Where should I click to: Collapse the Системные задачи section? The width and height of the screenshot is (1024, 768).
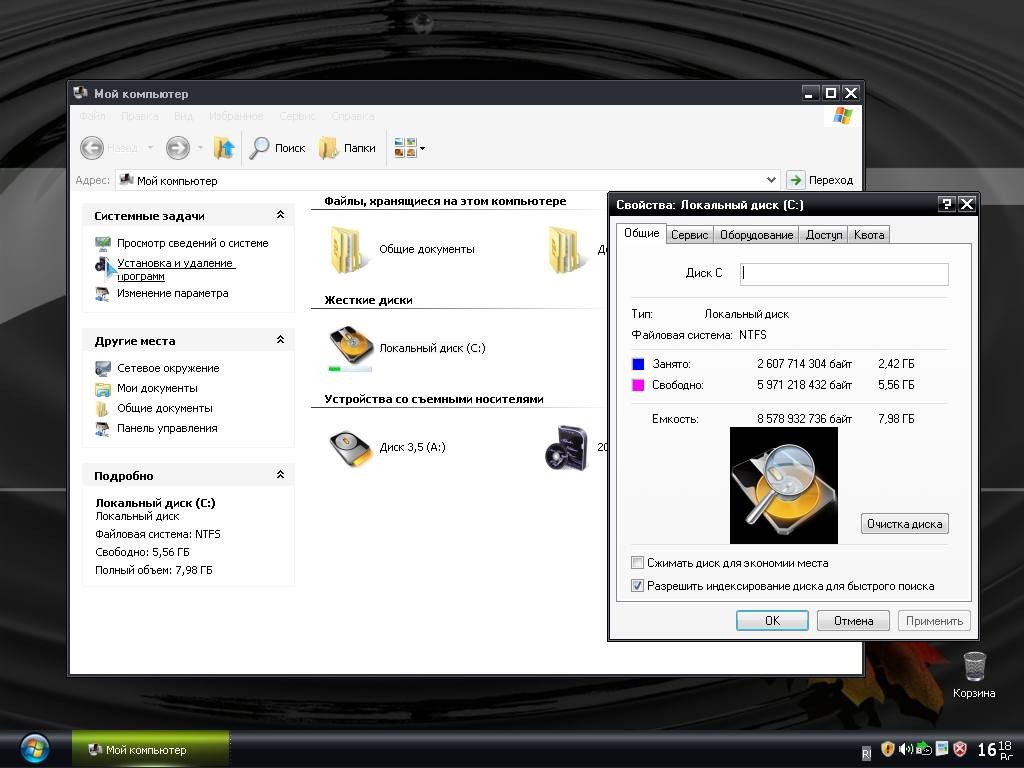coord(280,215)
